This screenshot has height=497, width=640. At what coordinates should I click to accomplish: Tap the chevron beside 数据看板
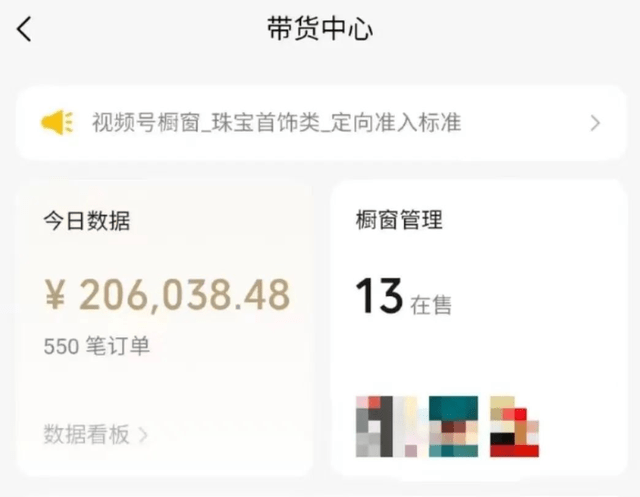point(143,435)
